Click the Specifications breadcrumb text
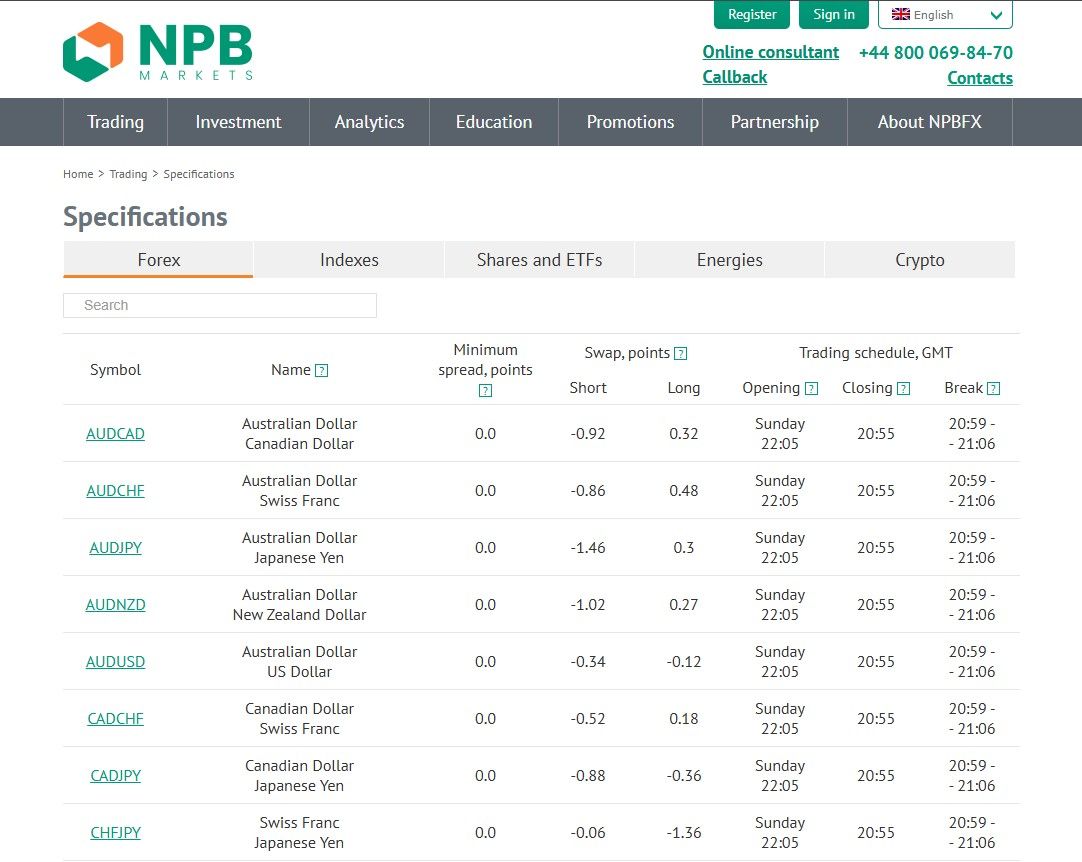The image size is (1082, 862). (199, 174)
